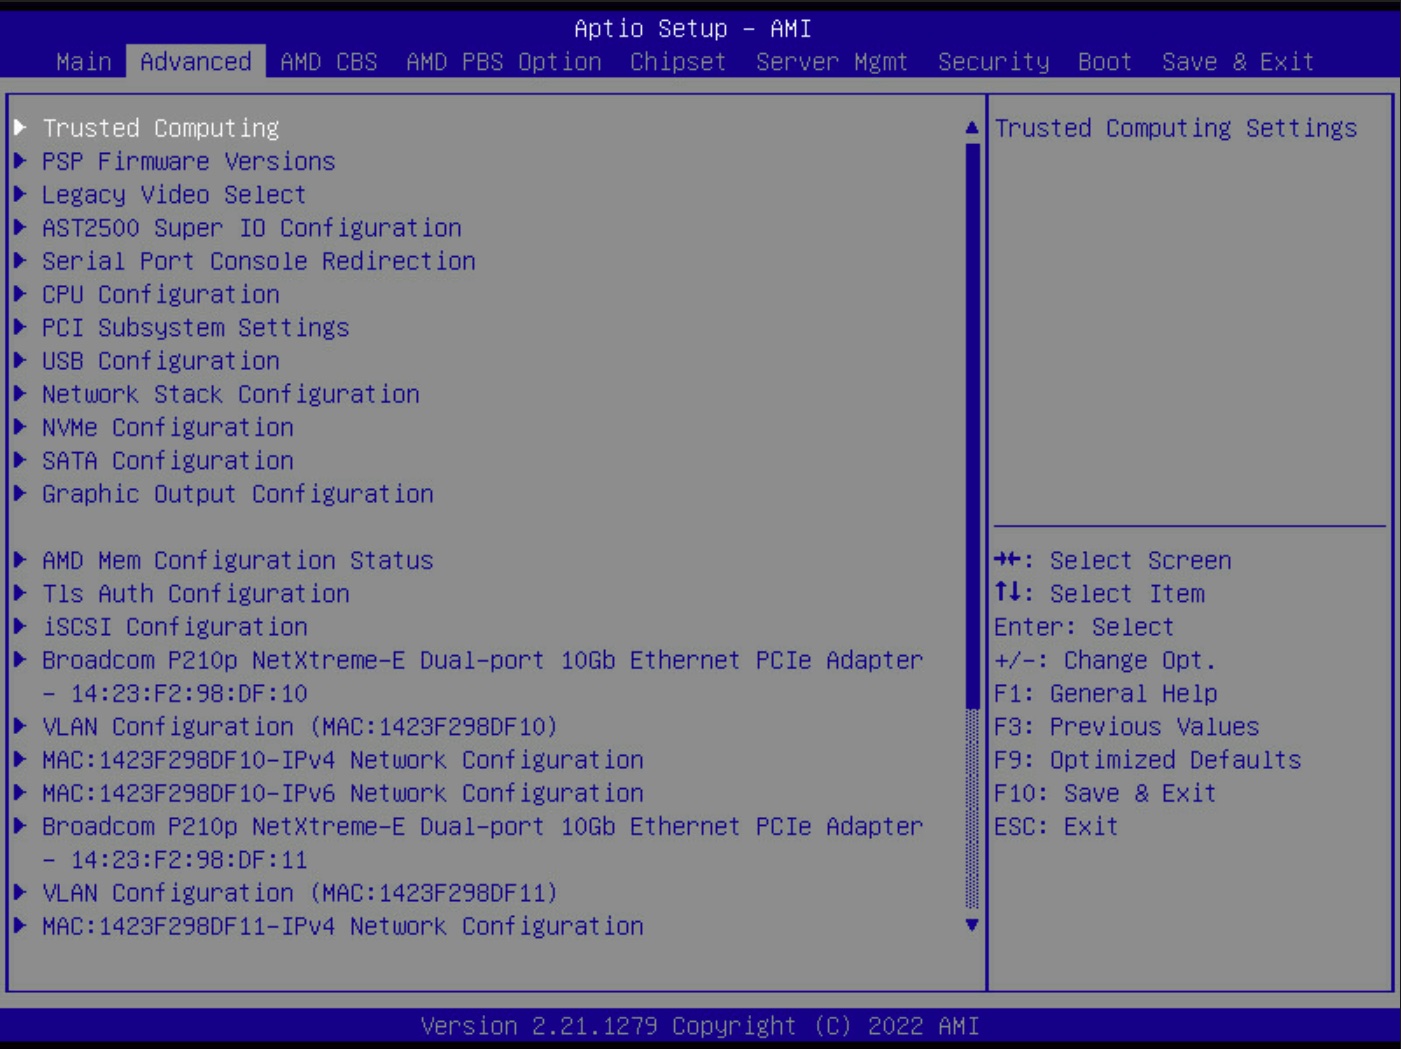Viewport: 1401px width, 1049px height.
Task: Open the AMD CBS tab
Action: (x=329, y=62)
